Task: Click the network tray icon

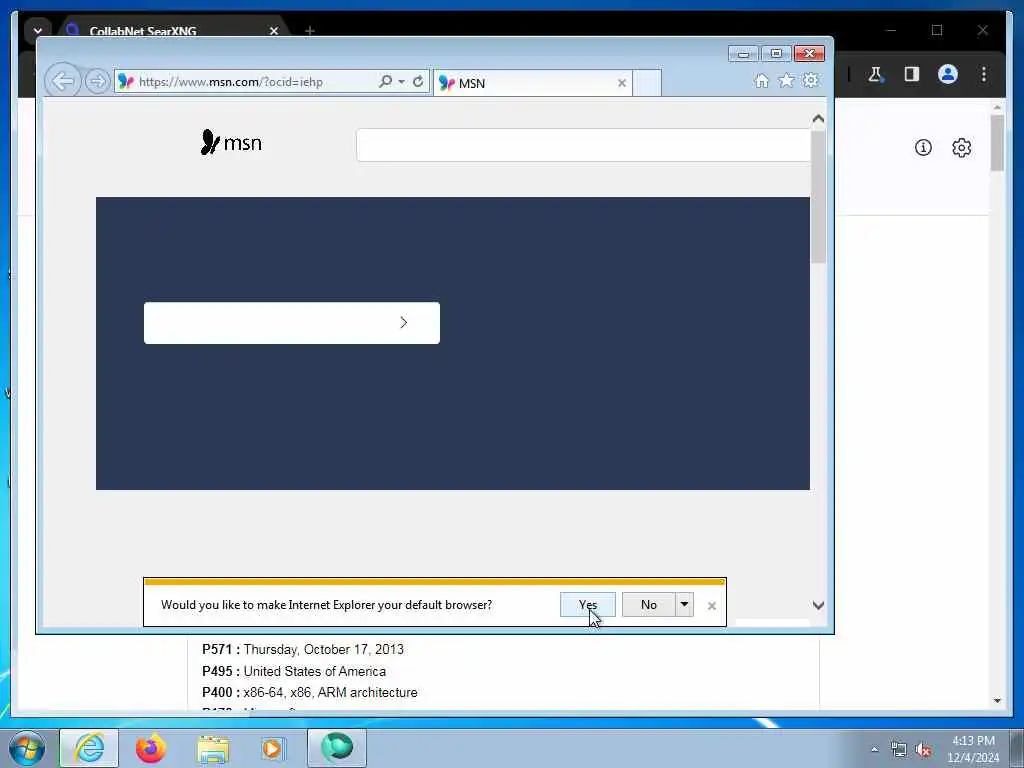Action: [x=899, y=749]
